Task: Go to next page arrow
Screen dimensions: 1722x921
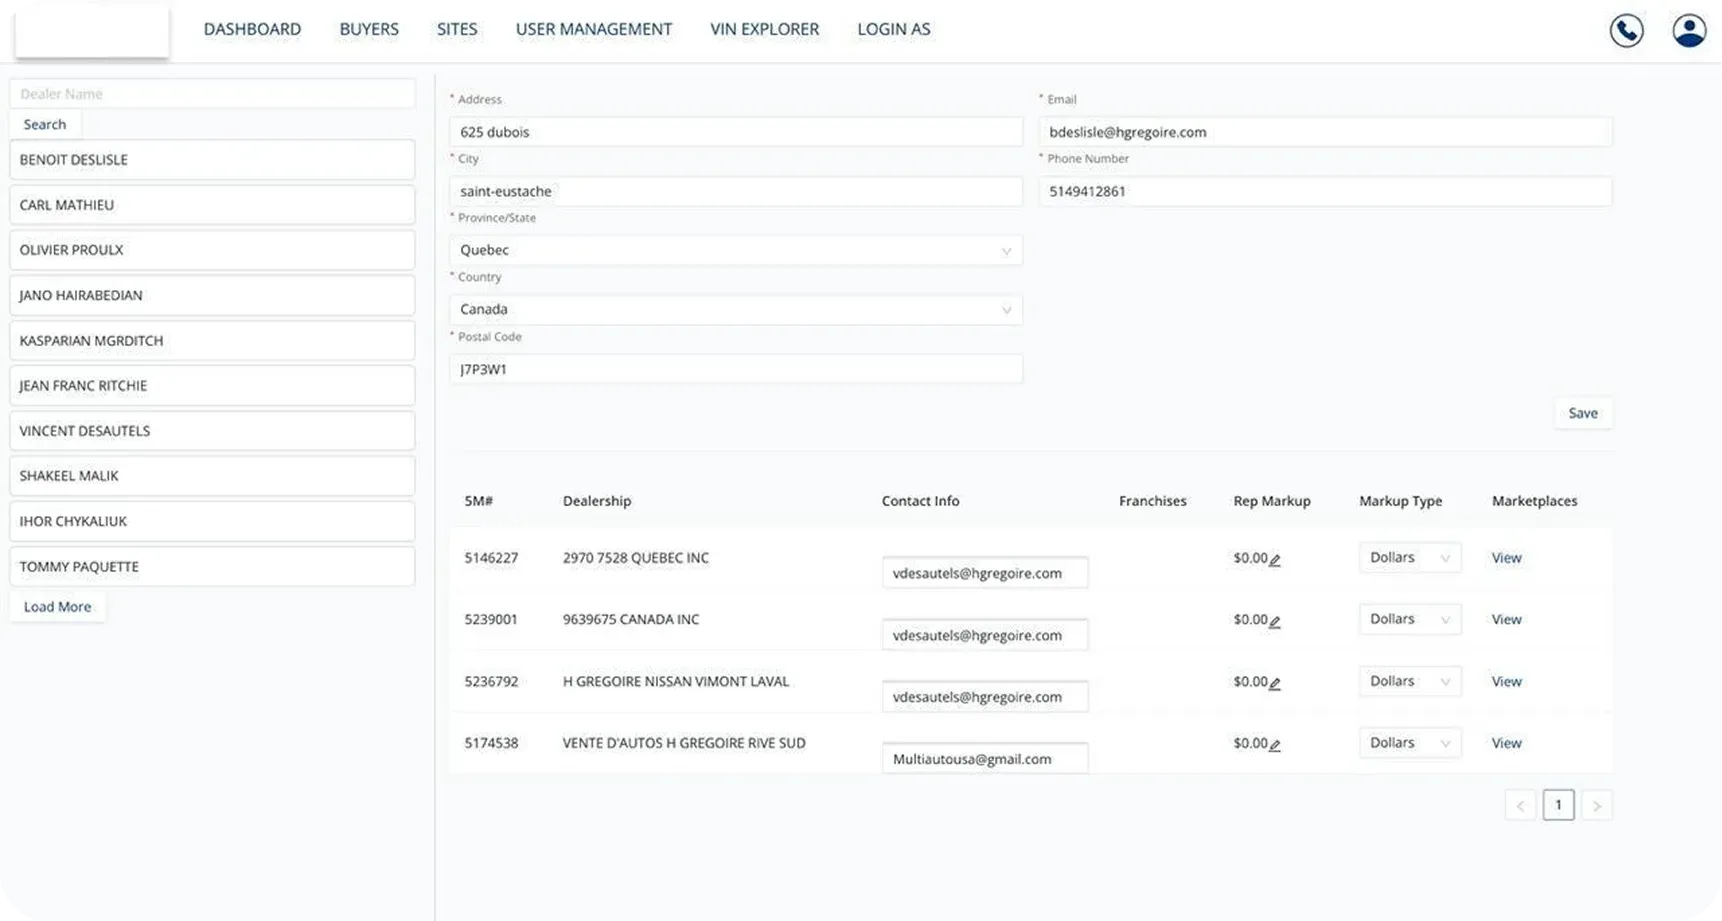Action: click(1596, 805)
